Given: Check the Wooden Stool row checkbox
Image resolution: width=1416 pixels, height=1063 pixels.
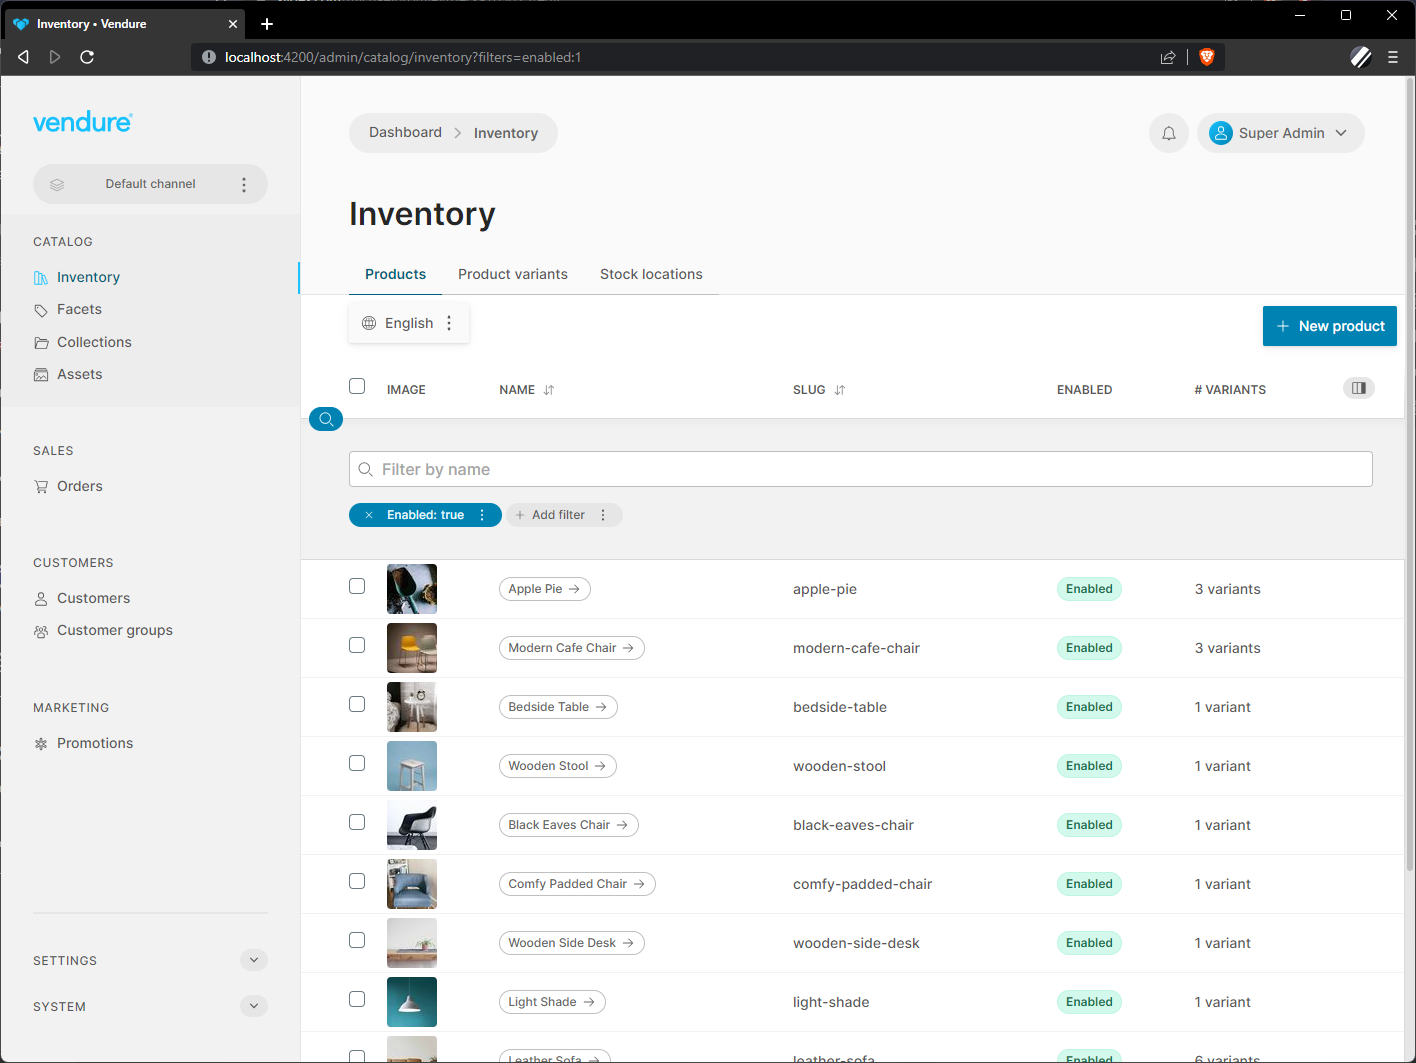Looking at the screenshot, I should (x=357, y=763).
